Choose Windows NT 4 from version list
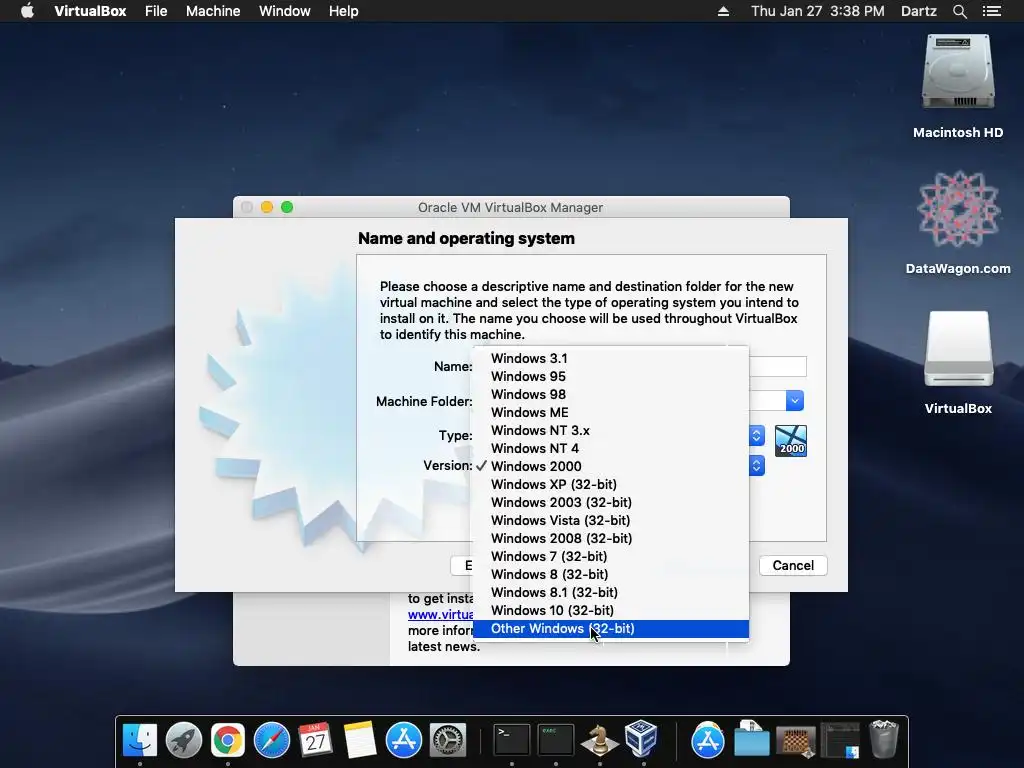 pyautogui.click(x=611, y=448)
